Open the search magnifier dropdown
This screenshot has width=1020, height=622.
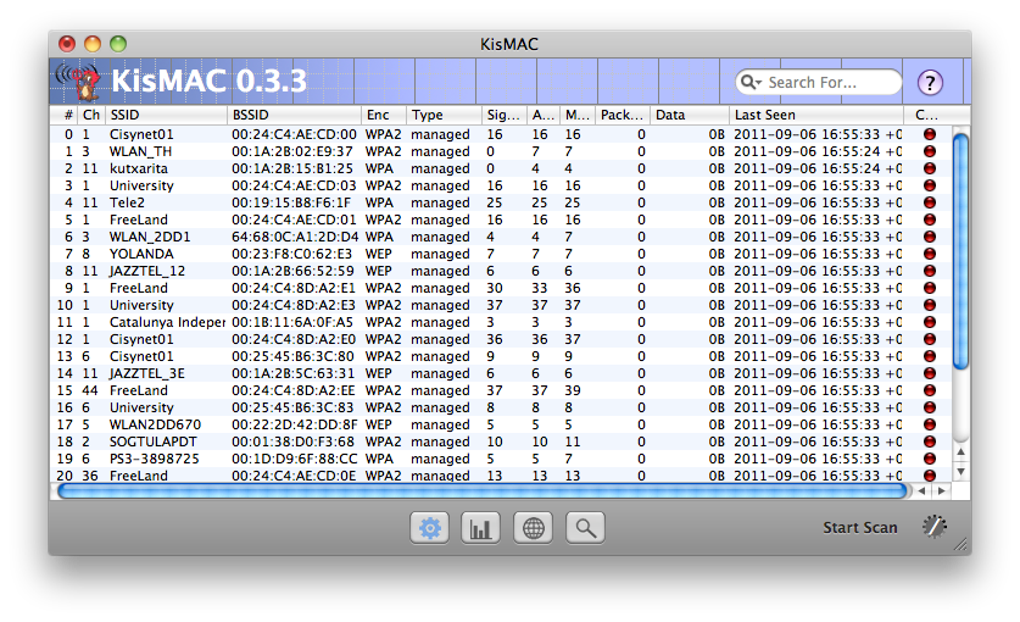[751, 83]
